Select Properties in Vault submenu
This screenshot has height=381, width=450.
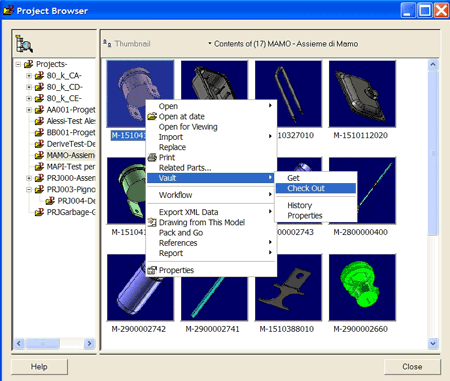point(316,216)
